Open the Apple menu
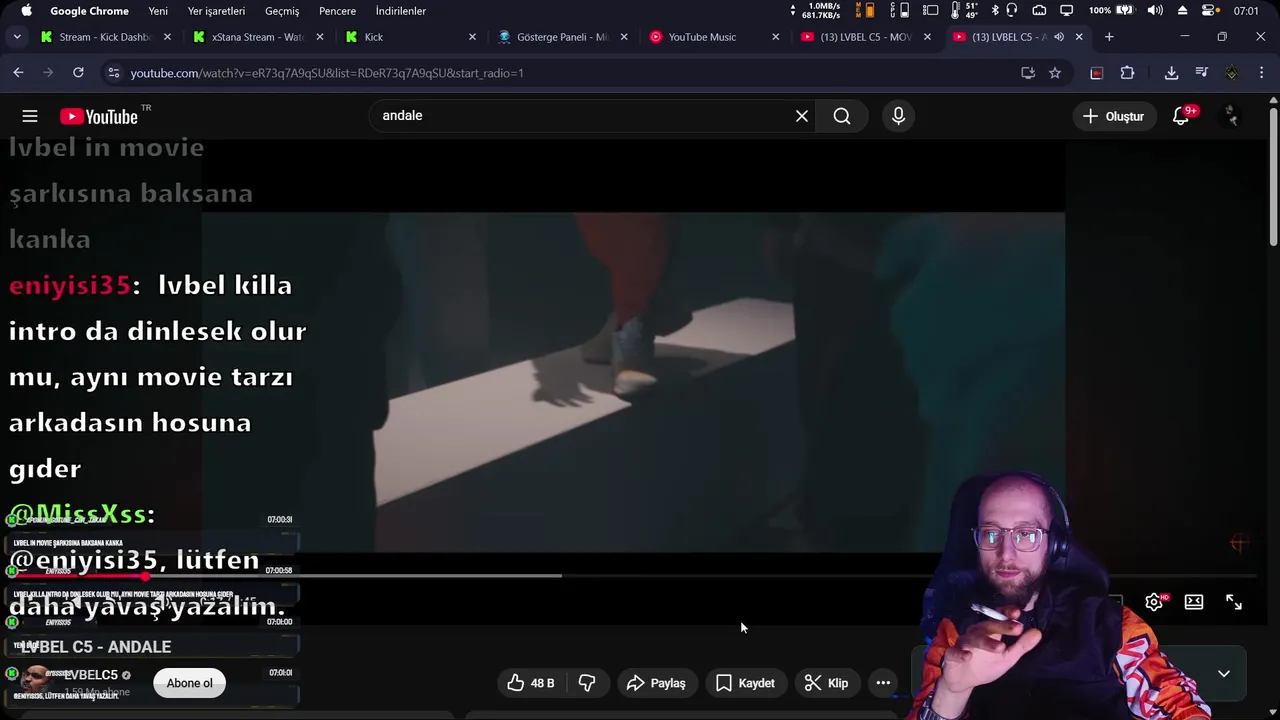 pos(26,11)
